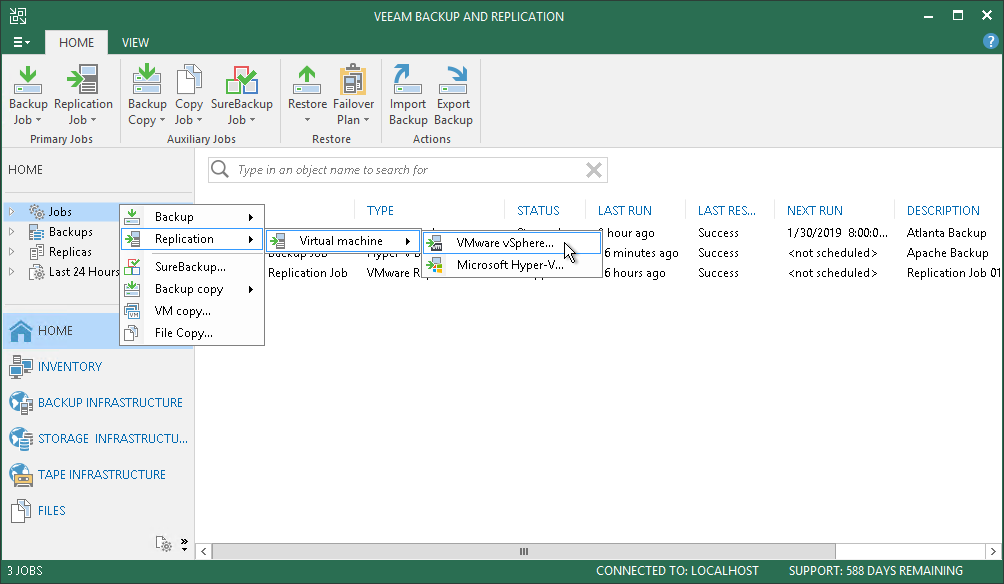This screenshot has height=584, width=1004.
Task: Switch to the VIEW ribbon tab
Action: (x=135, y=42)
